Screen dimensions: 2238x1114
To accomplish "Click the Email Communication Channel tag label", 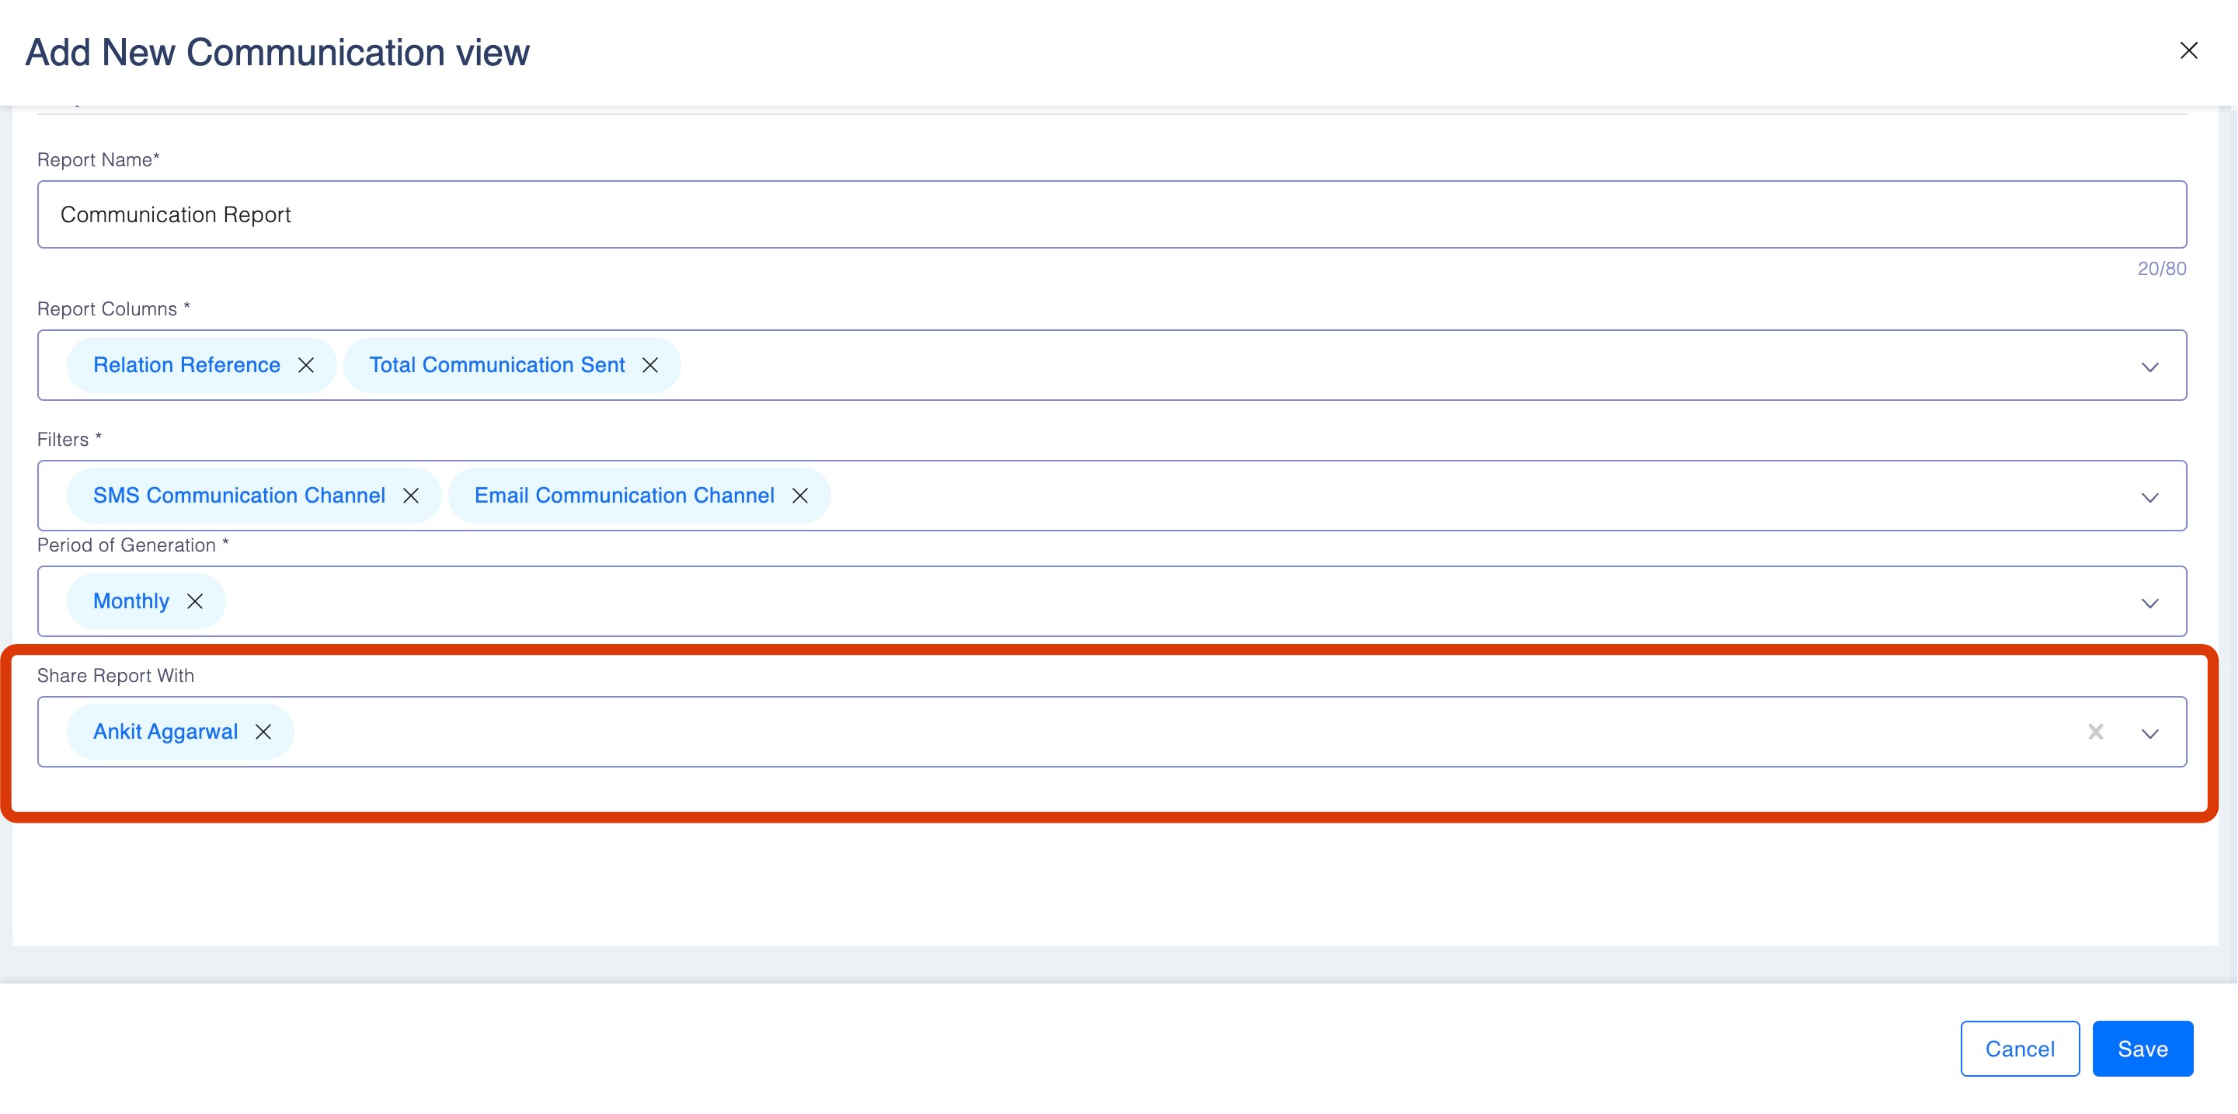I will 624,496.
